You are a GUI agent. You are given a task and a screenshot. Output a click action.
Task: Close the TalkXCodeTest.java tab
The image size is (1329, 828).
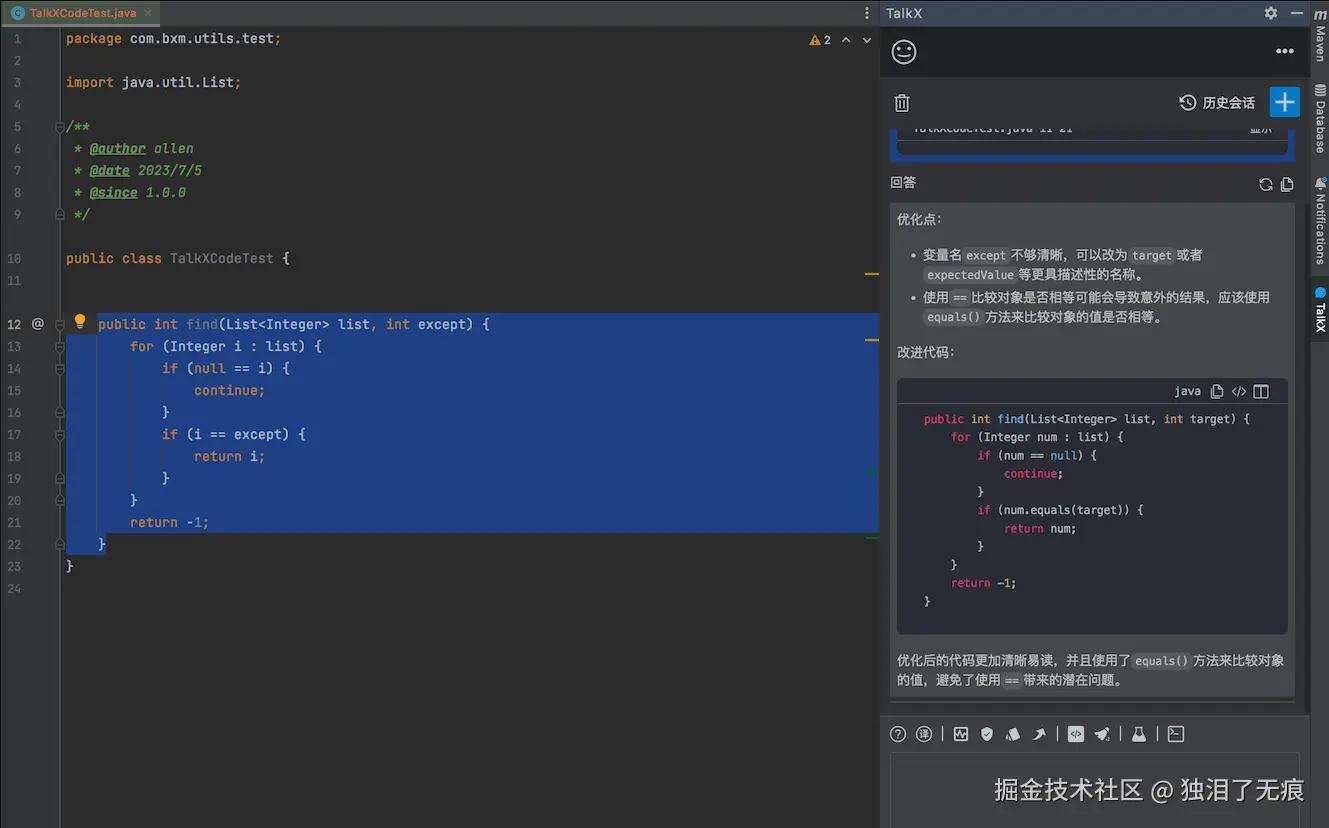148,13
